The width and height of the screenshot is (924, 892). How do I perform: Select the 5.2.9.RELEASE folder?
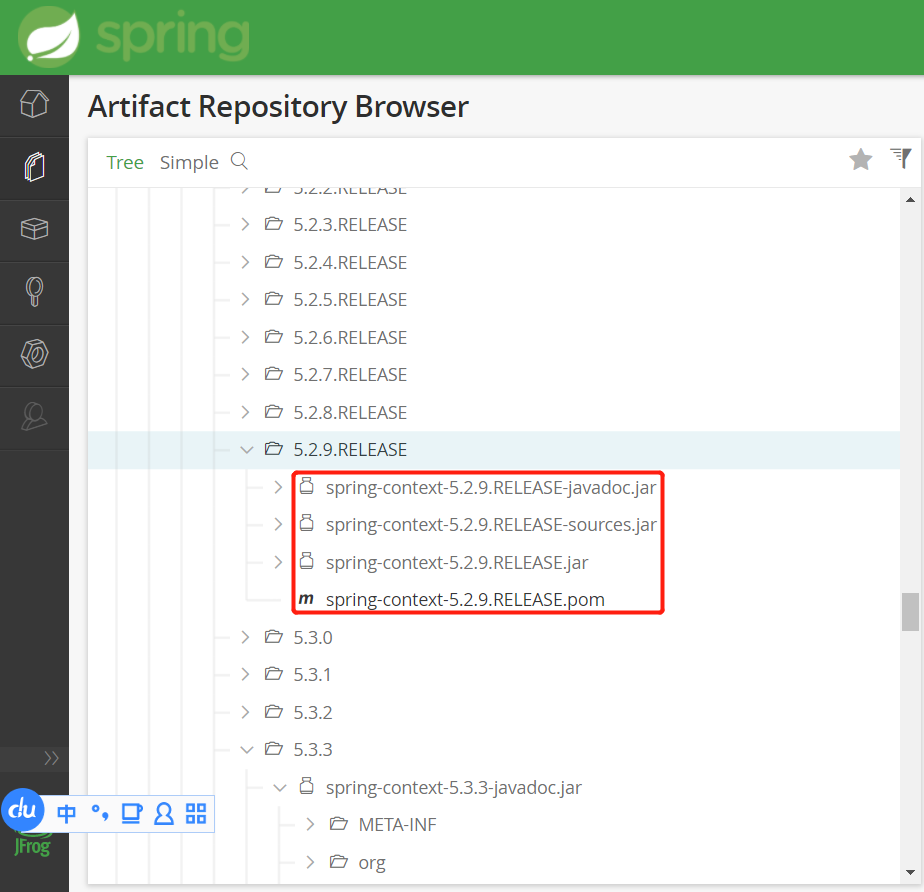(x=350, y=450)
